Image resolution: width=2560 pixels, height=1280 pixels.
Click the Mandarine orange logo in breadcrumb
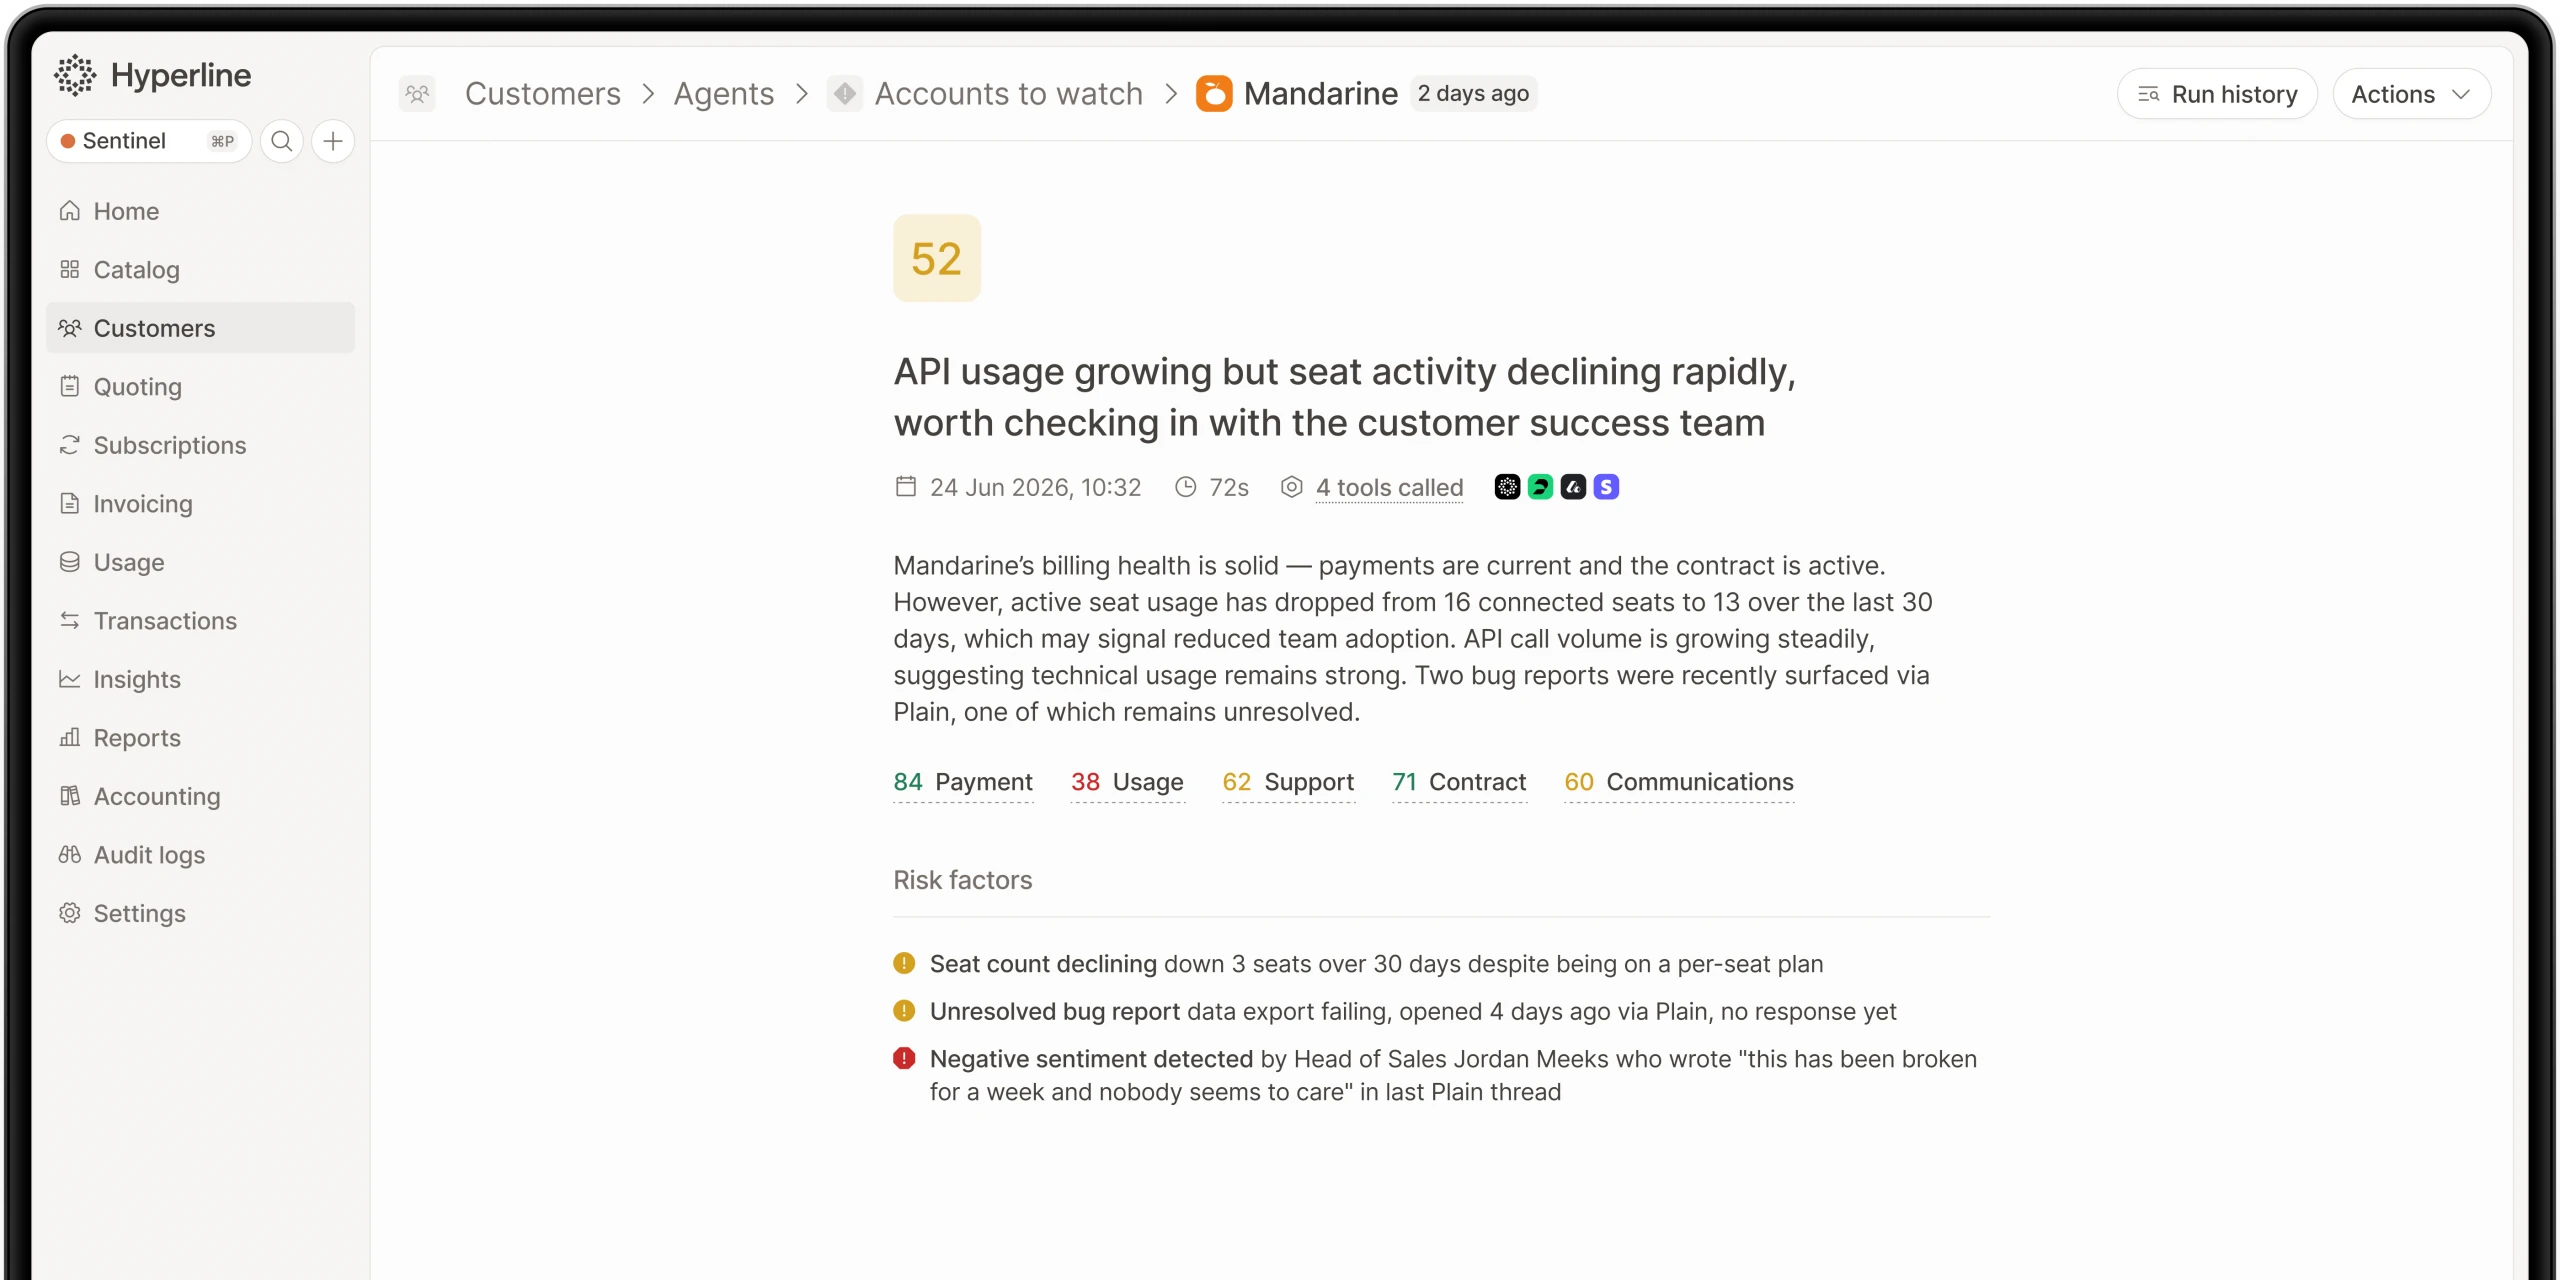pyautogui.click(x=1214, y=94)
